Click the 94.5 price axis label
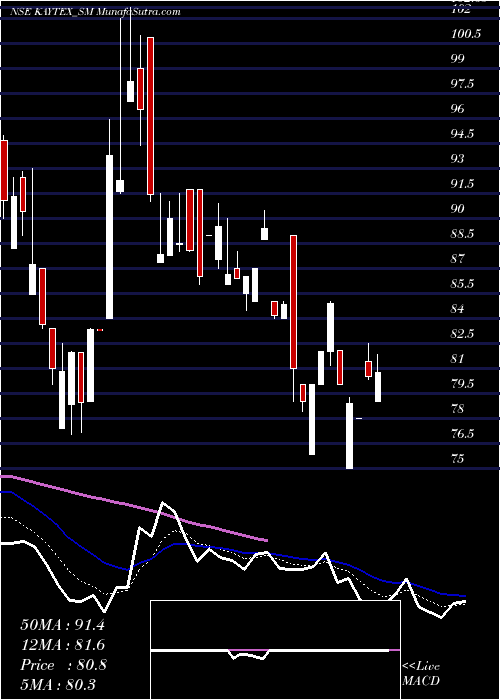The height and width of the screenshot is (700, 500). click(462, 134)
